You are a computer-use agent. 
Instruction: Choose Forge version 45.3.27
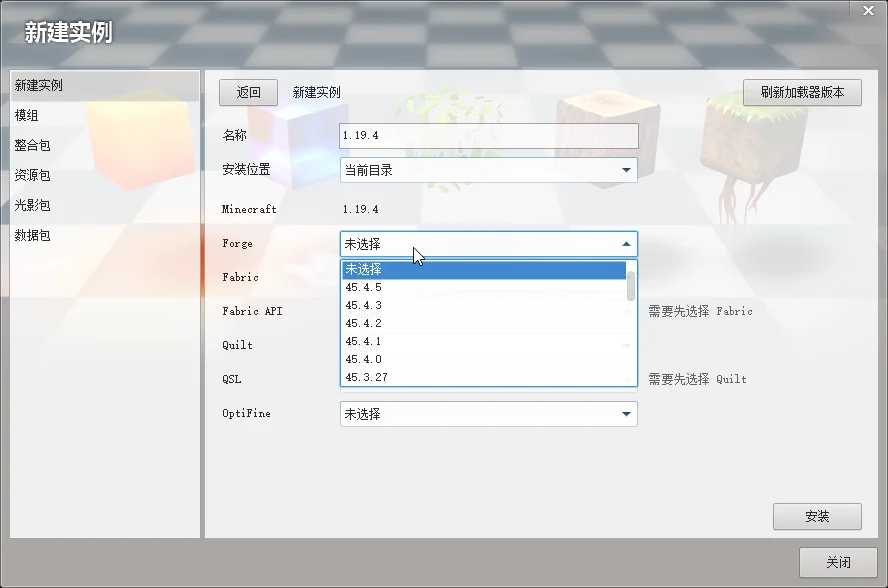[484, 377]
